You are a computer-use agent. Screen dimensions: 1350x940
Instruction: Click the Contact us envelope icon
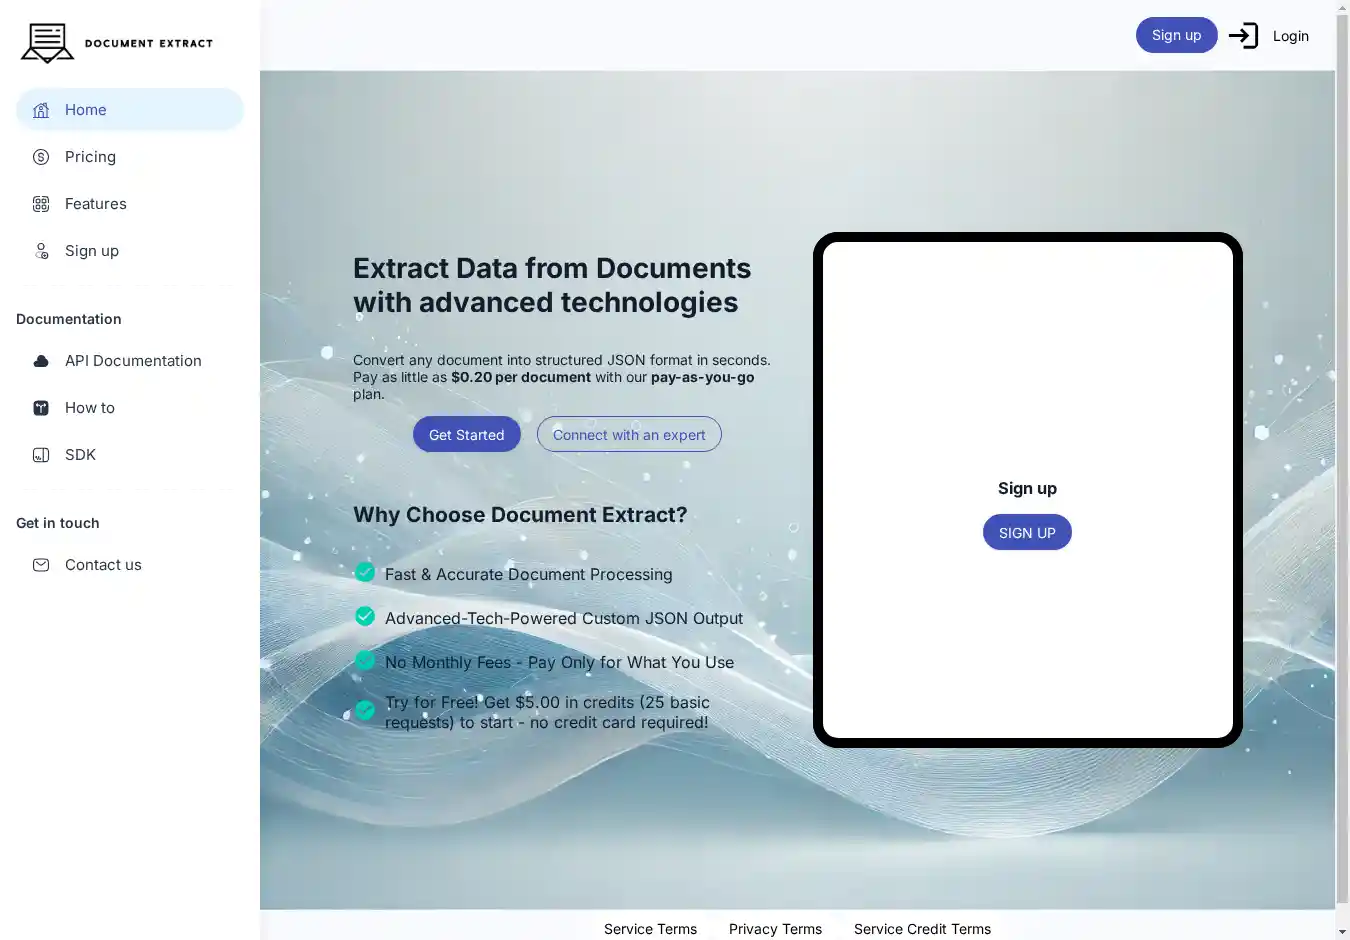point(41,565)
